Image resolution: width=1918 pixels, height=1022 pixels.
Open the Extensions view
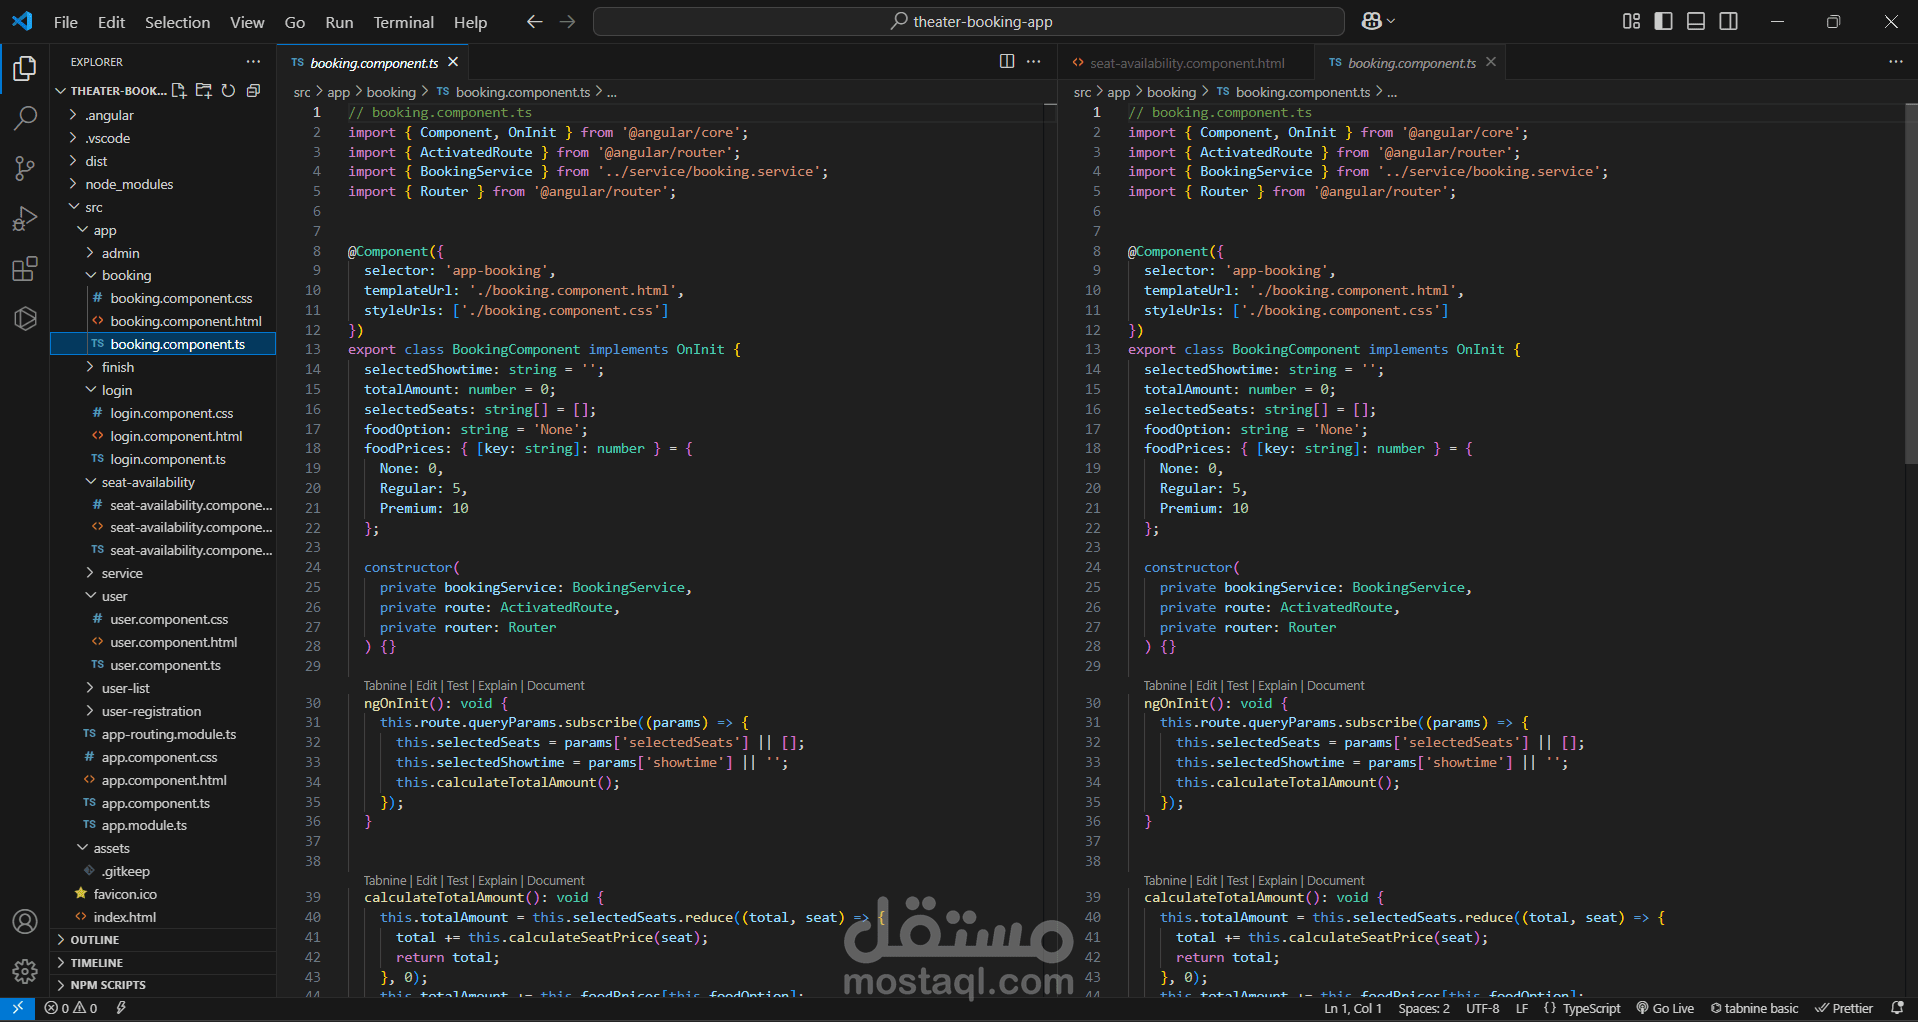click(x=25, y=268)
